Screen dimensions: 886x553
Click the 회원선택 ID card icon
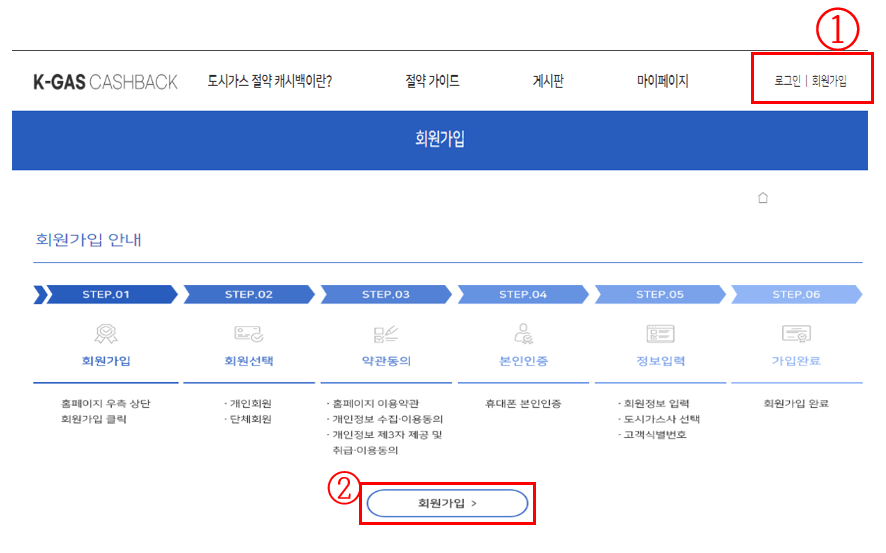click(249, 334)
